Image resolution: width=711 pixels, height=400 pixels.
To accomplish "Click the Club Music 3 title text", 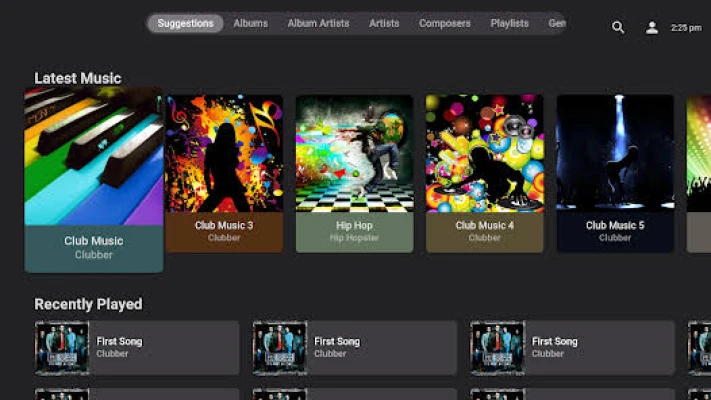I will [224, 225].
